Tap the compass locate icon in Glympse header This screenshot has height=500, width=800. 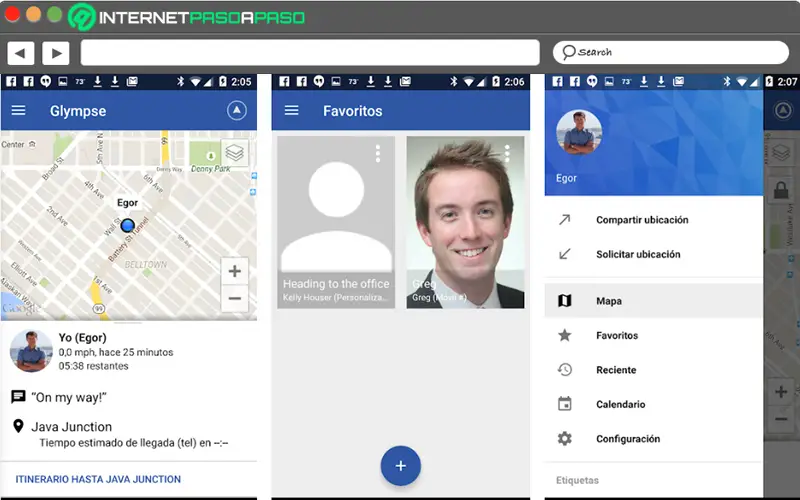[x=237, y=110]
